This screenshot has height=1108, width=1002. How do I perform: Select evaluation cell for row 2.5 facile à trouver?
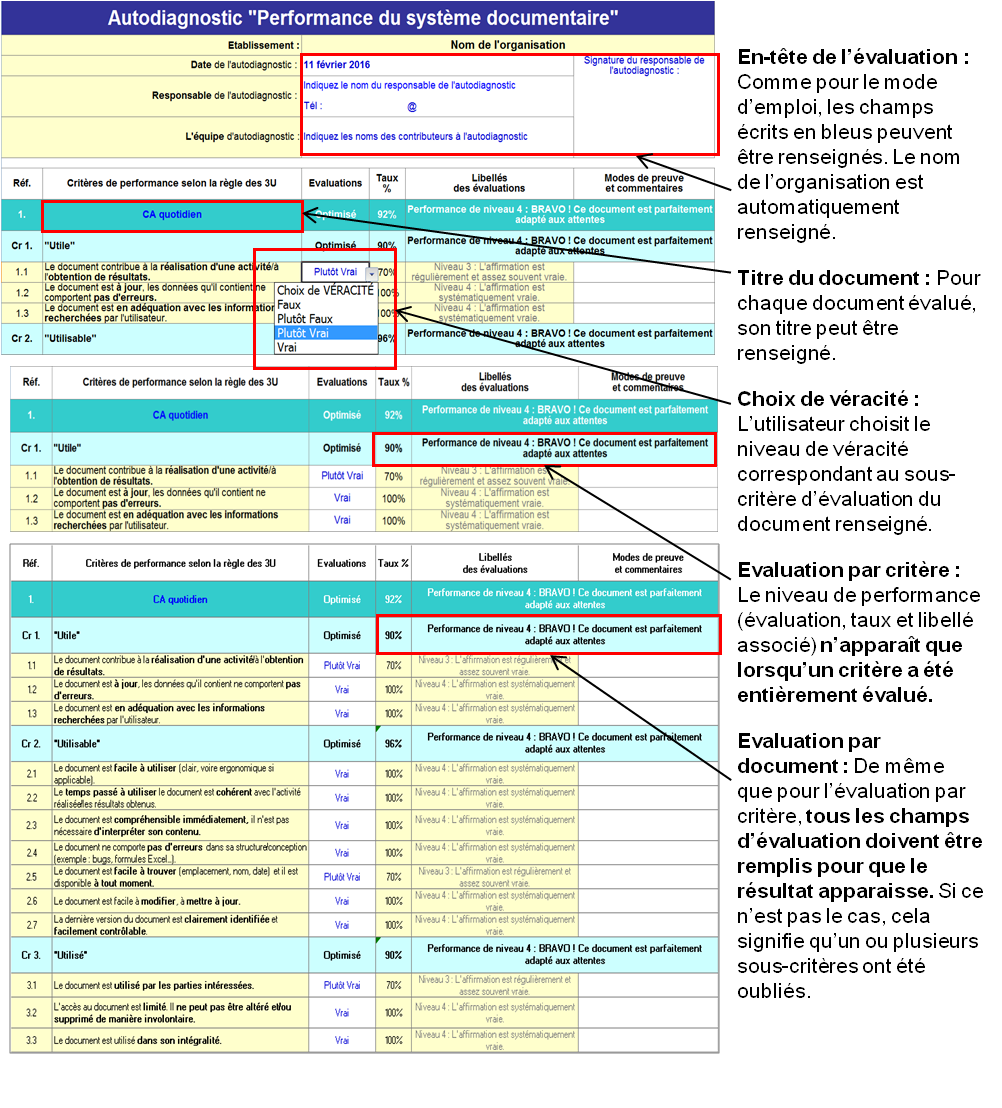point(342,877)
